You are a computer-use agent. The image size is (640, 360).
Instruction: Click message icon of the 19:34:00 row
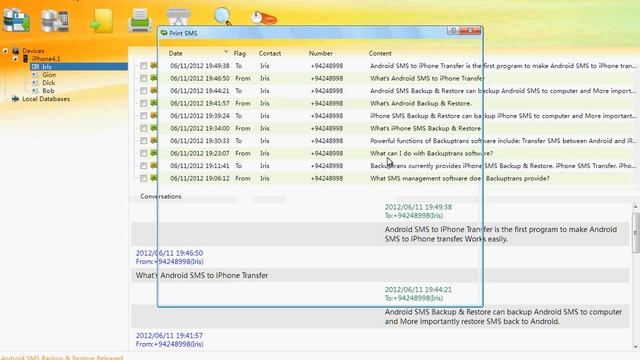(154, 128)
